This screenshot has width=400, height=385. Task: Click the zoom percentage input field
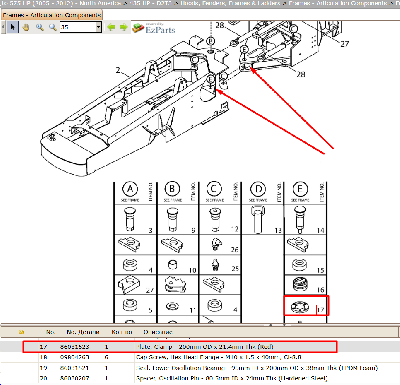click(78, 27)
